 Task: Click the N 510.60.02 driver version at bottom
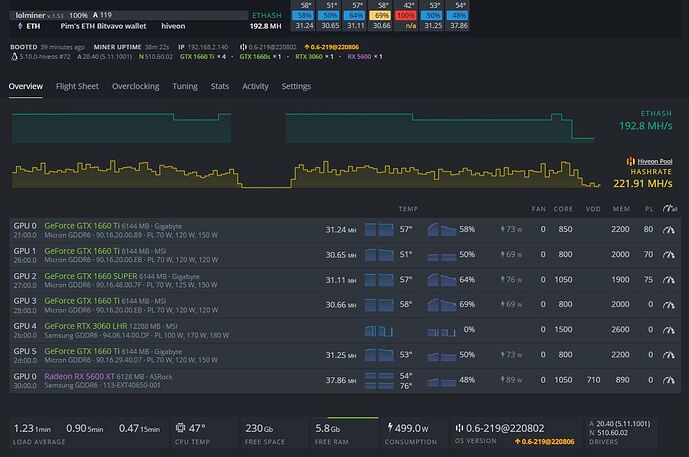(608, 433)
